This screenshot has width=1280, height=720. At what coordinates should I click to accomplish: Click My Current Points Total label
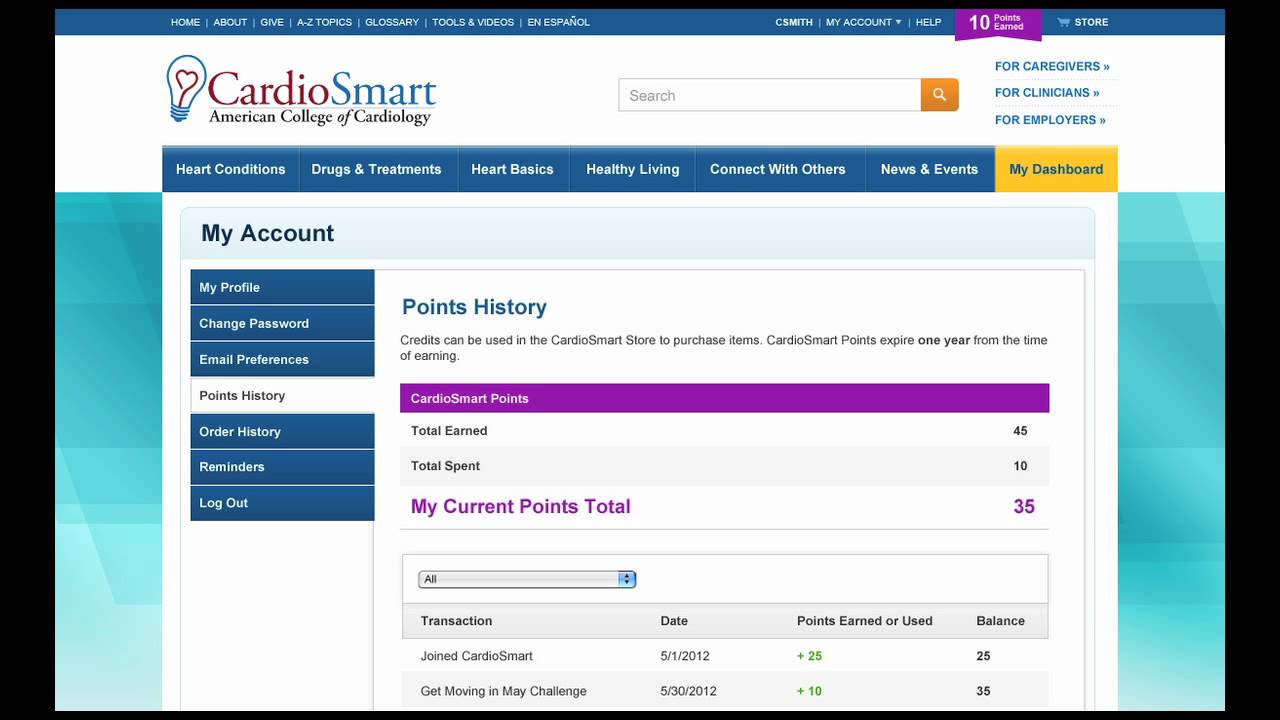(520, 506)
